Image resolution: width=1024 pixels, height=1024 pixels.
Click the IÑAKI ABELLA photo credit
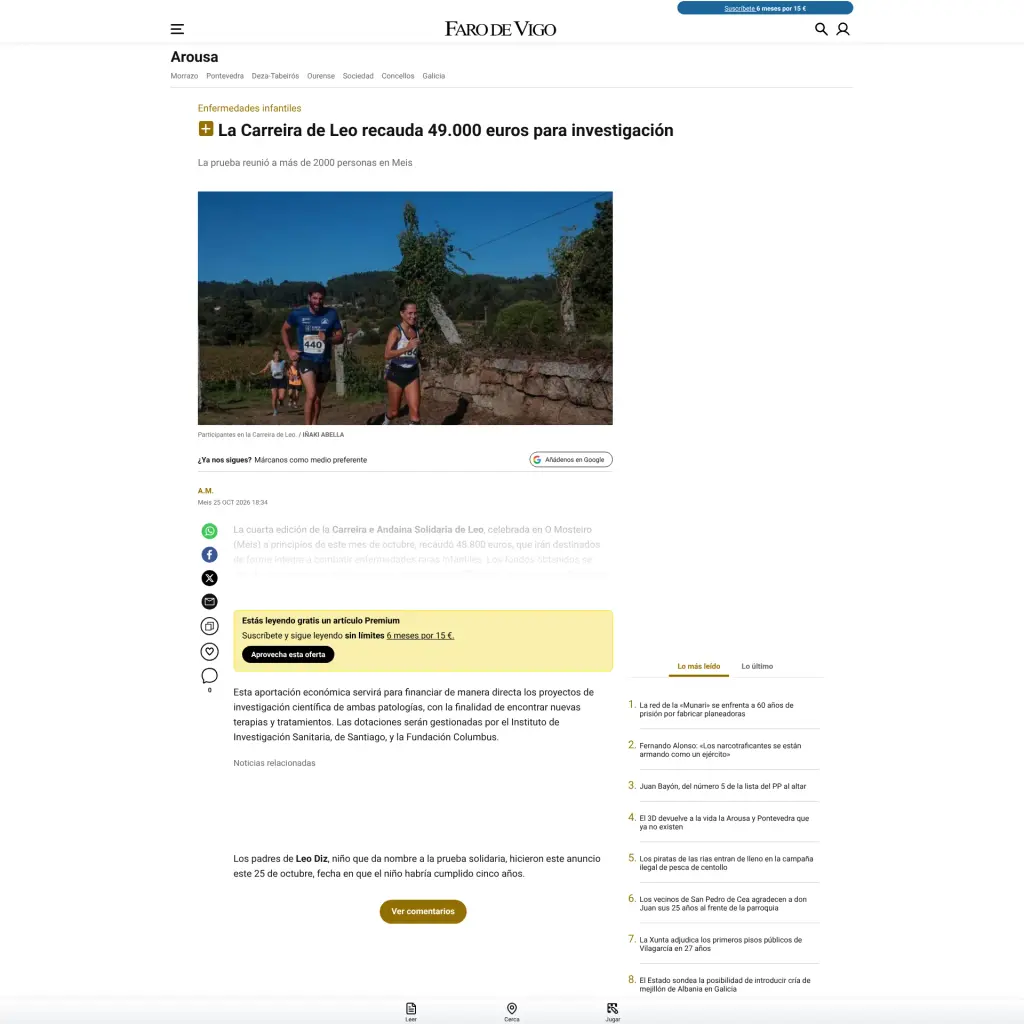click(x=323, y=434)
